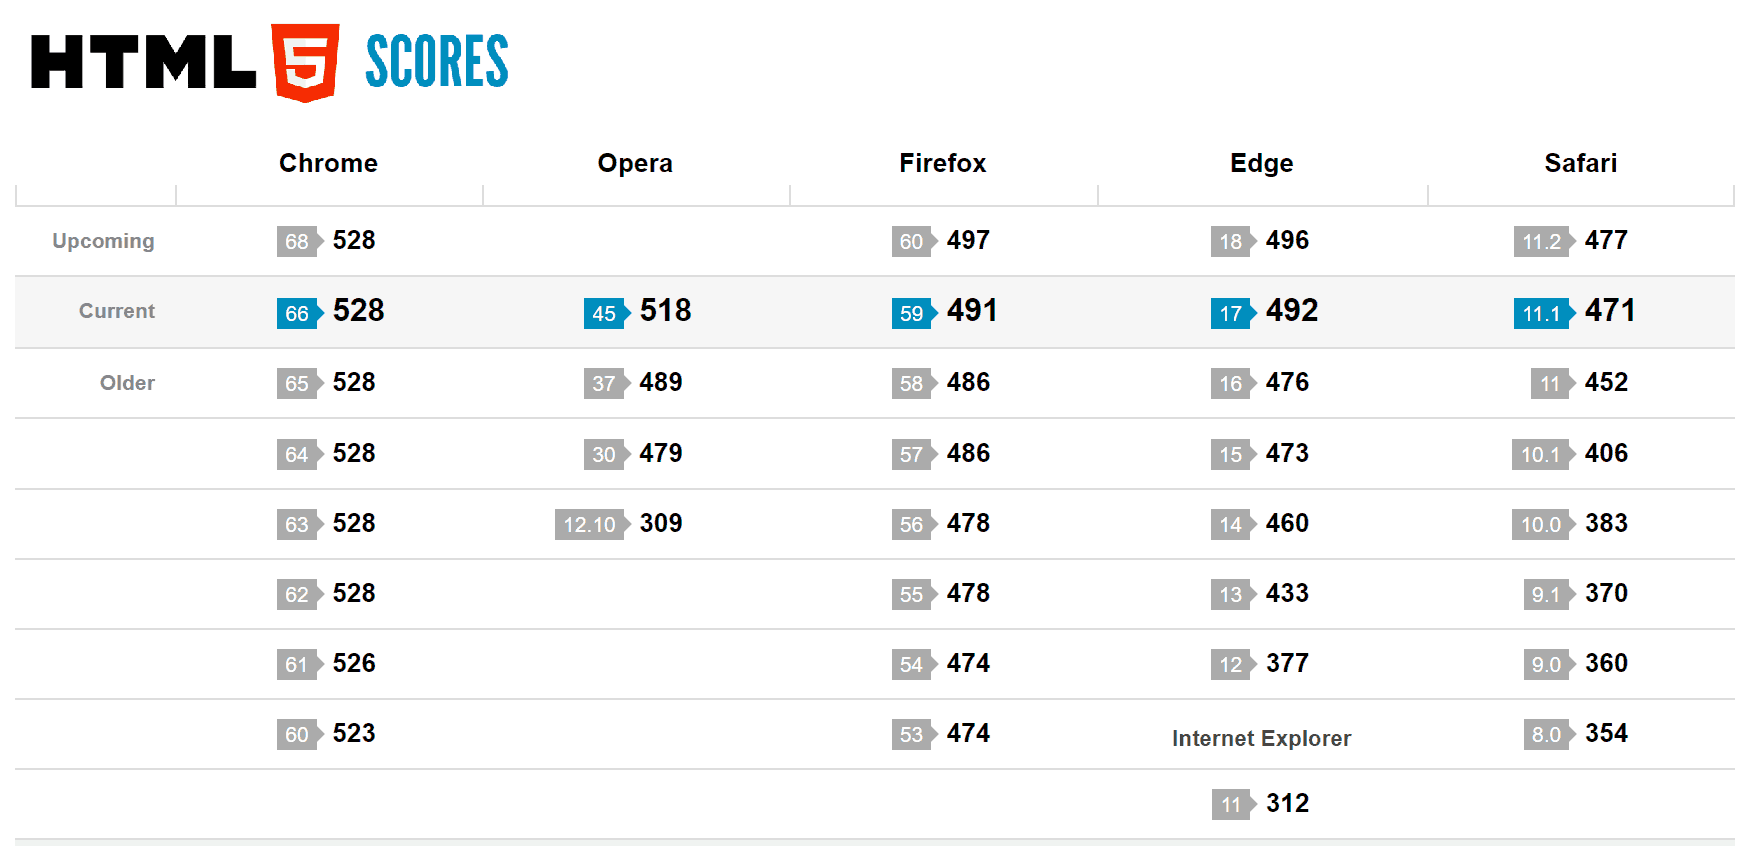Click Firefox upcoming score 497

[x=968, y=240]
